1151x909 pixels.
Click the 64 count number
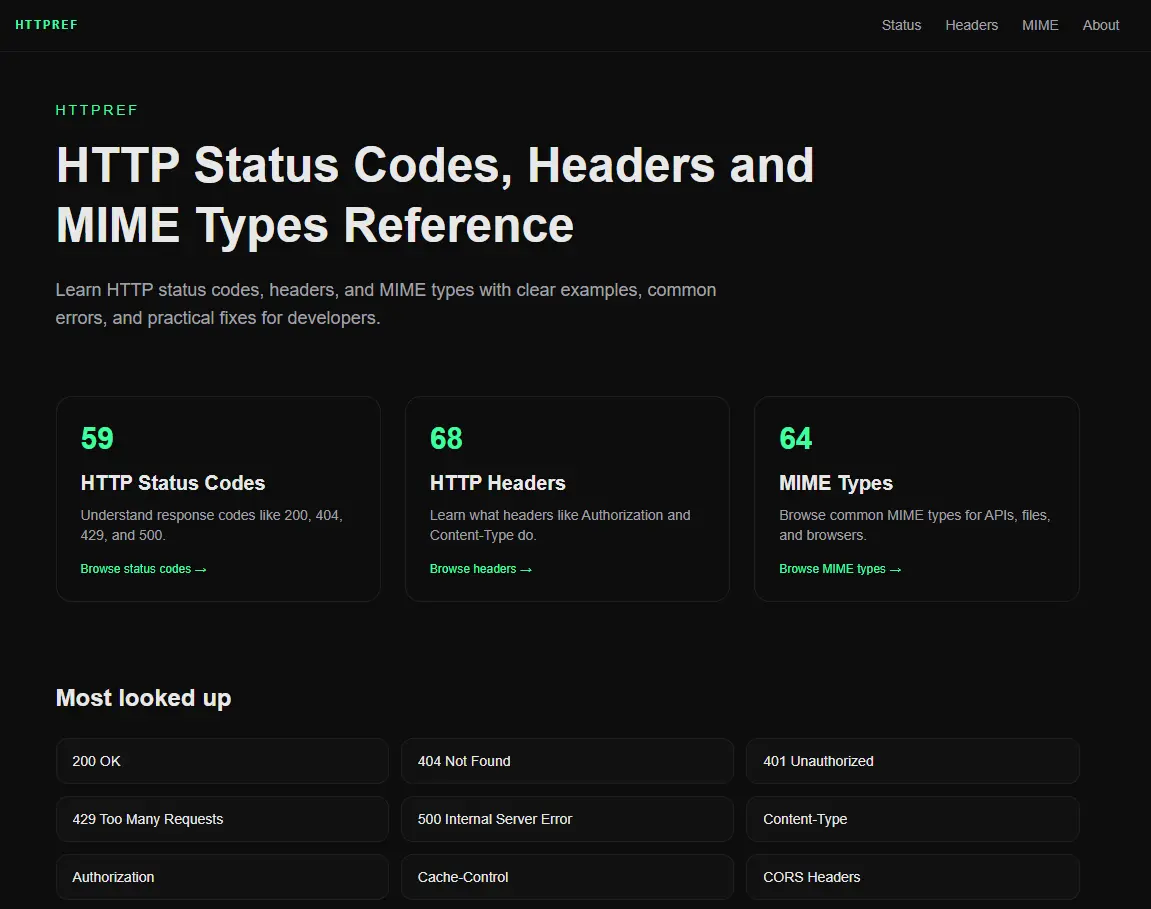pos(796,438)
